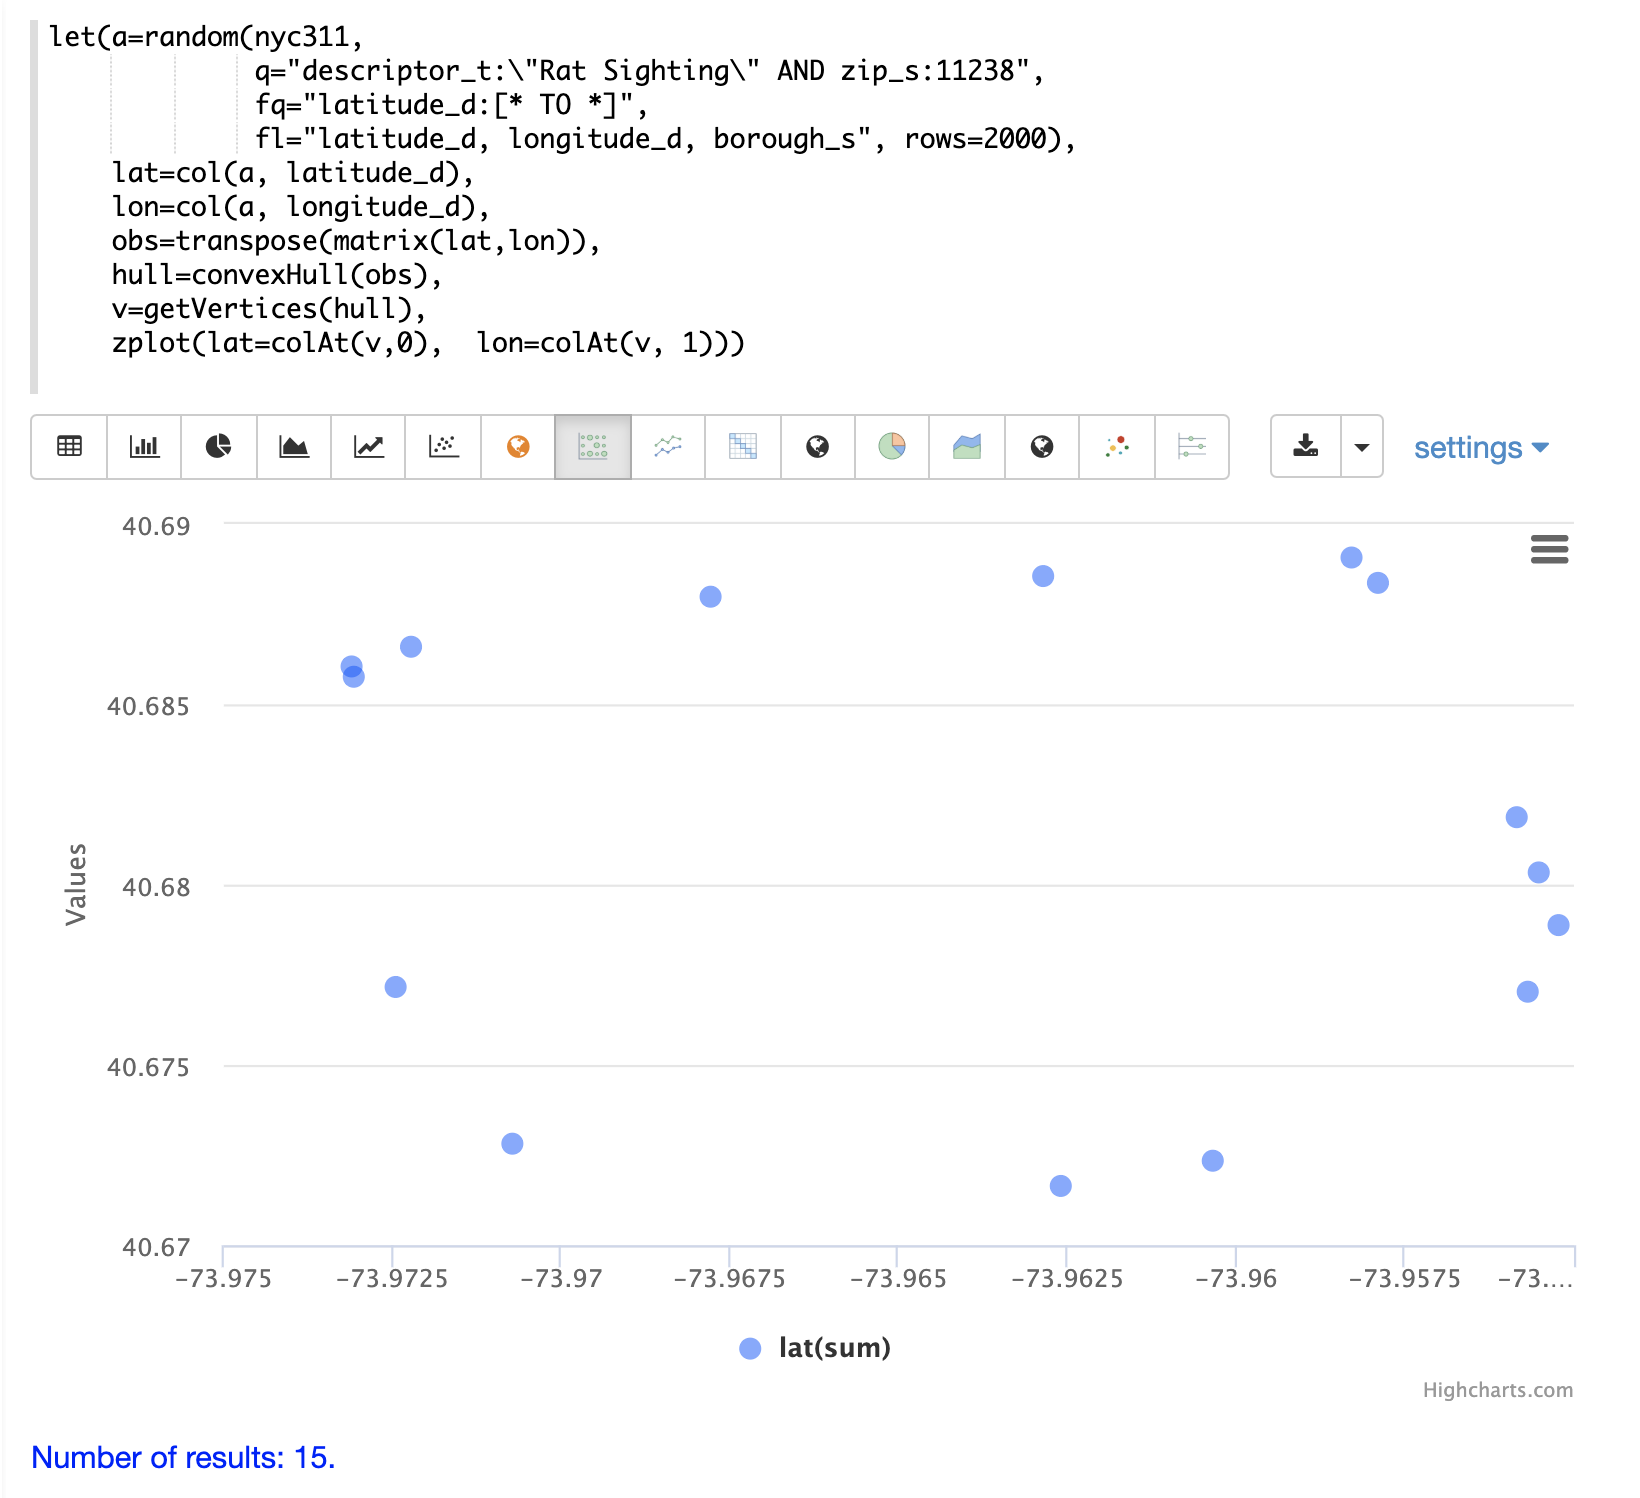The image size is (1640, 1498).
Task: Switch to the table view icon
Action: (x=69, y=447)
